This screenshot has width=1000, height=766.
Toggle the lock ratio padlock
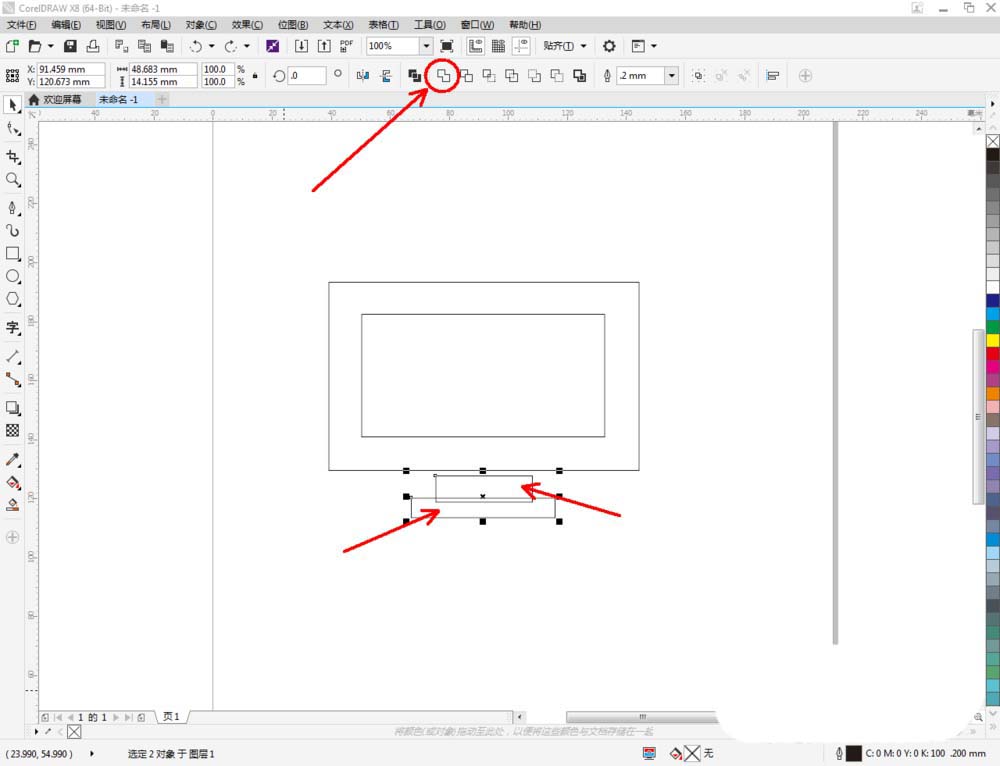tap(255, 76)
